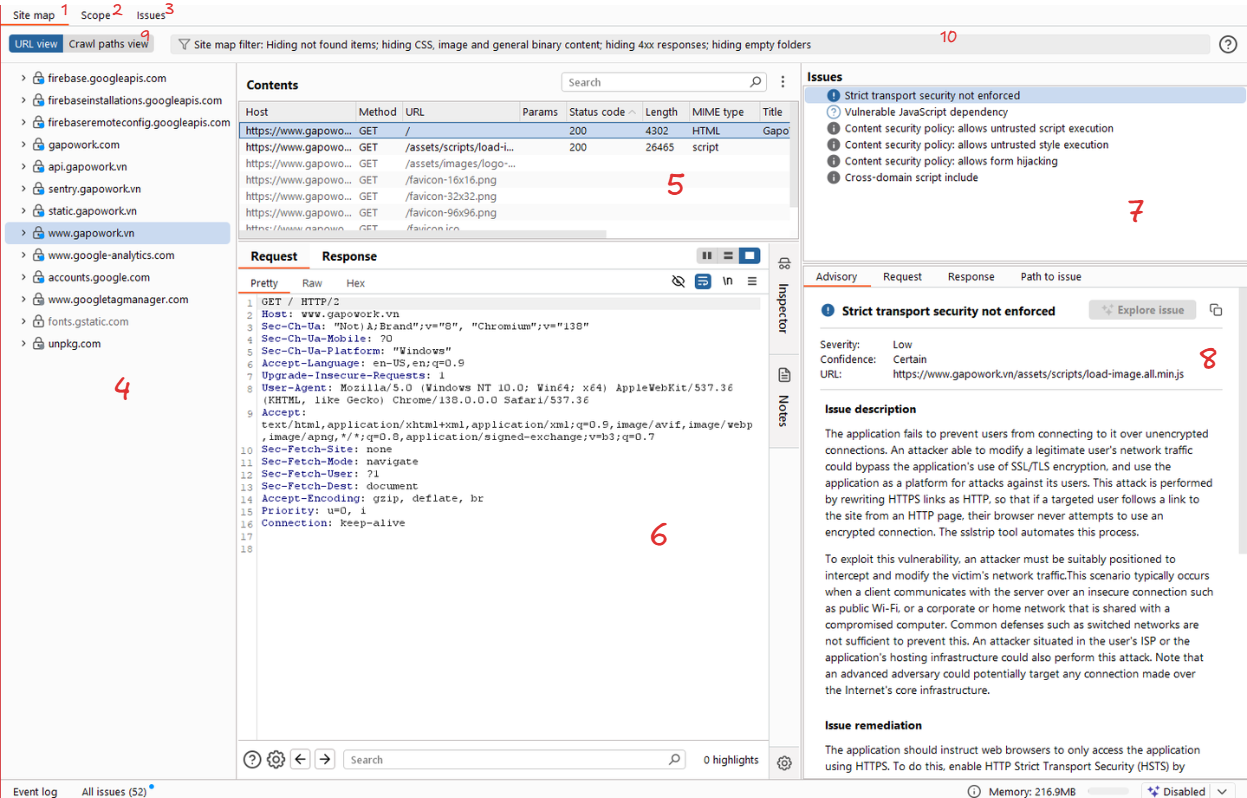Switch to the Scope tab
Screen dimensions: 1247x798
[x=96, y=15]
